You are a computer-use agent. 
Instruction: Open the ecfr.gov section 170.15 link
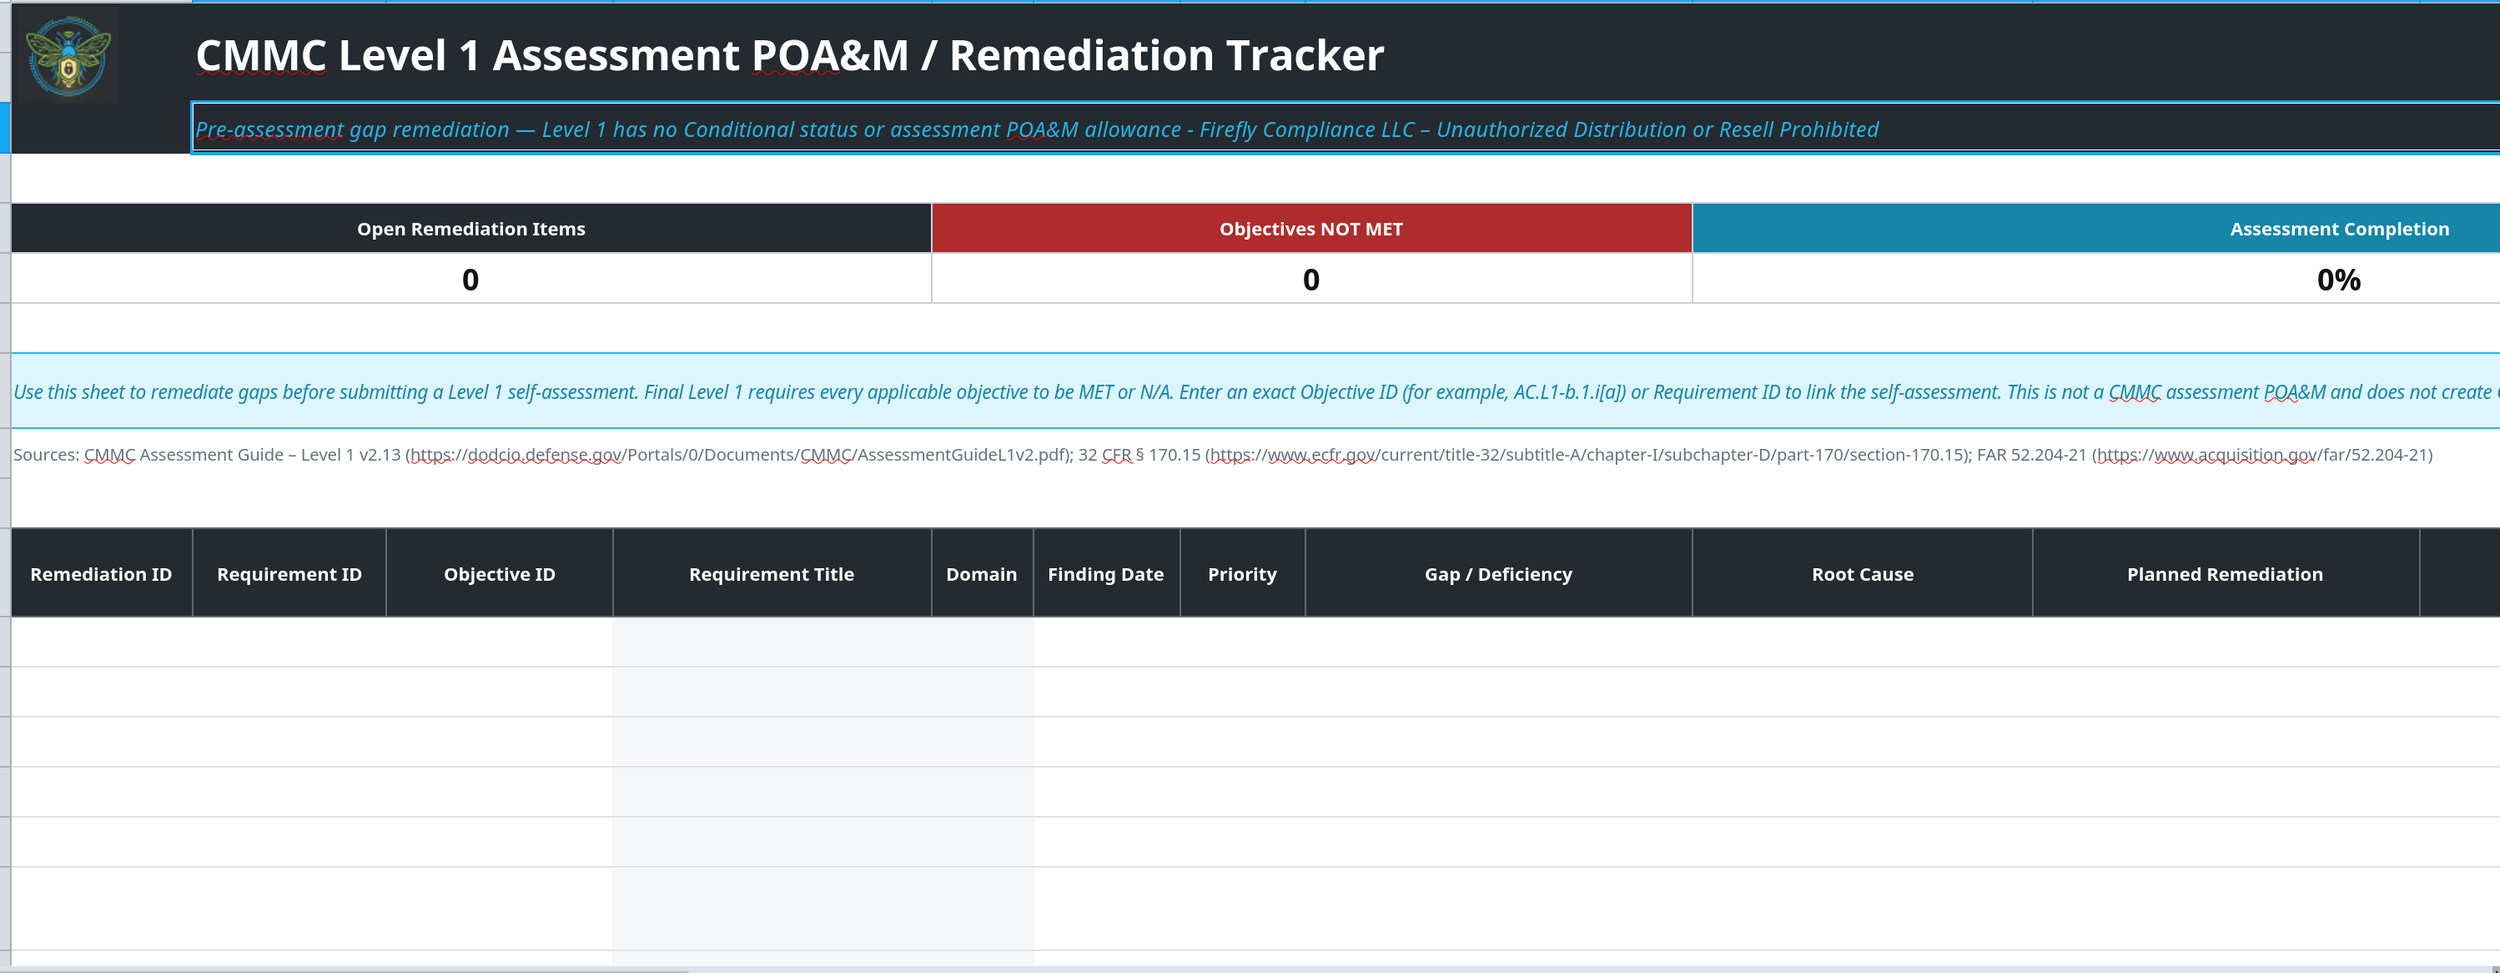pyautogui.click(x=1588, y=455)
